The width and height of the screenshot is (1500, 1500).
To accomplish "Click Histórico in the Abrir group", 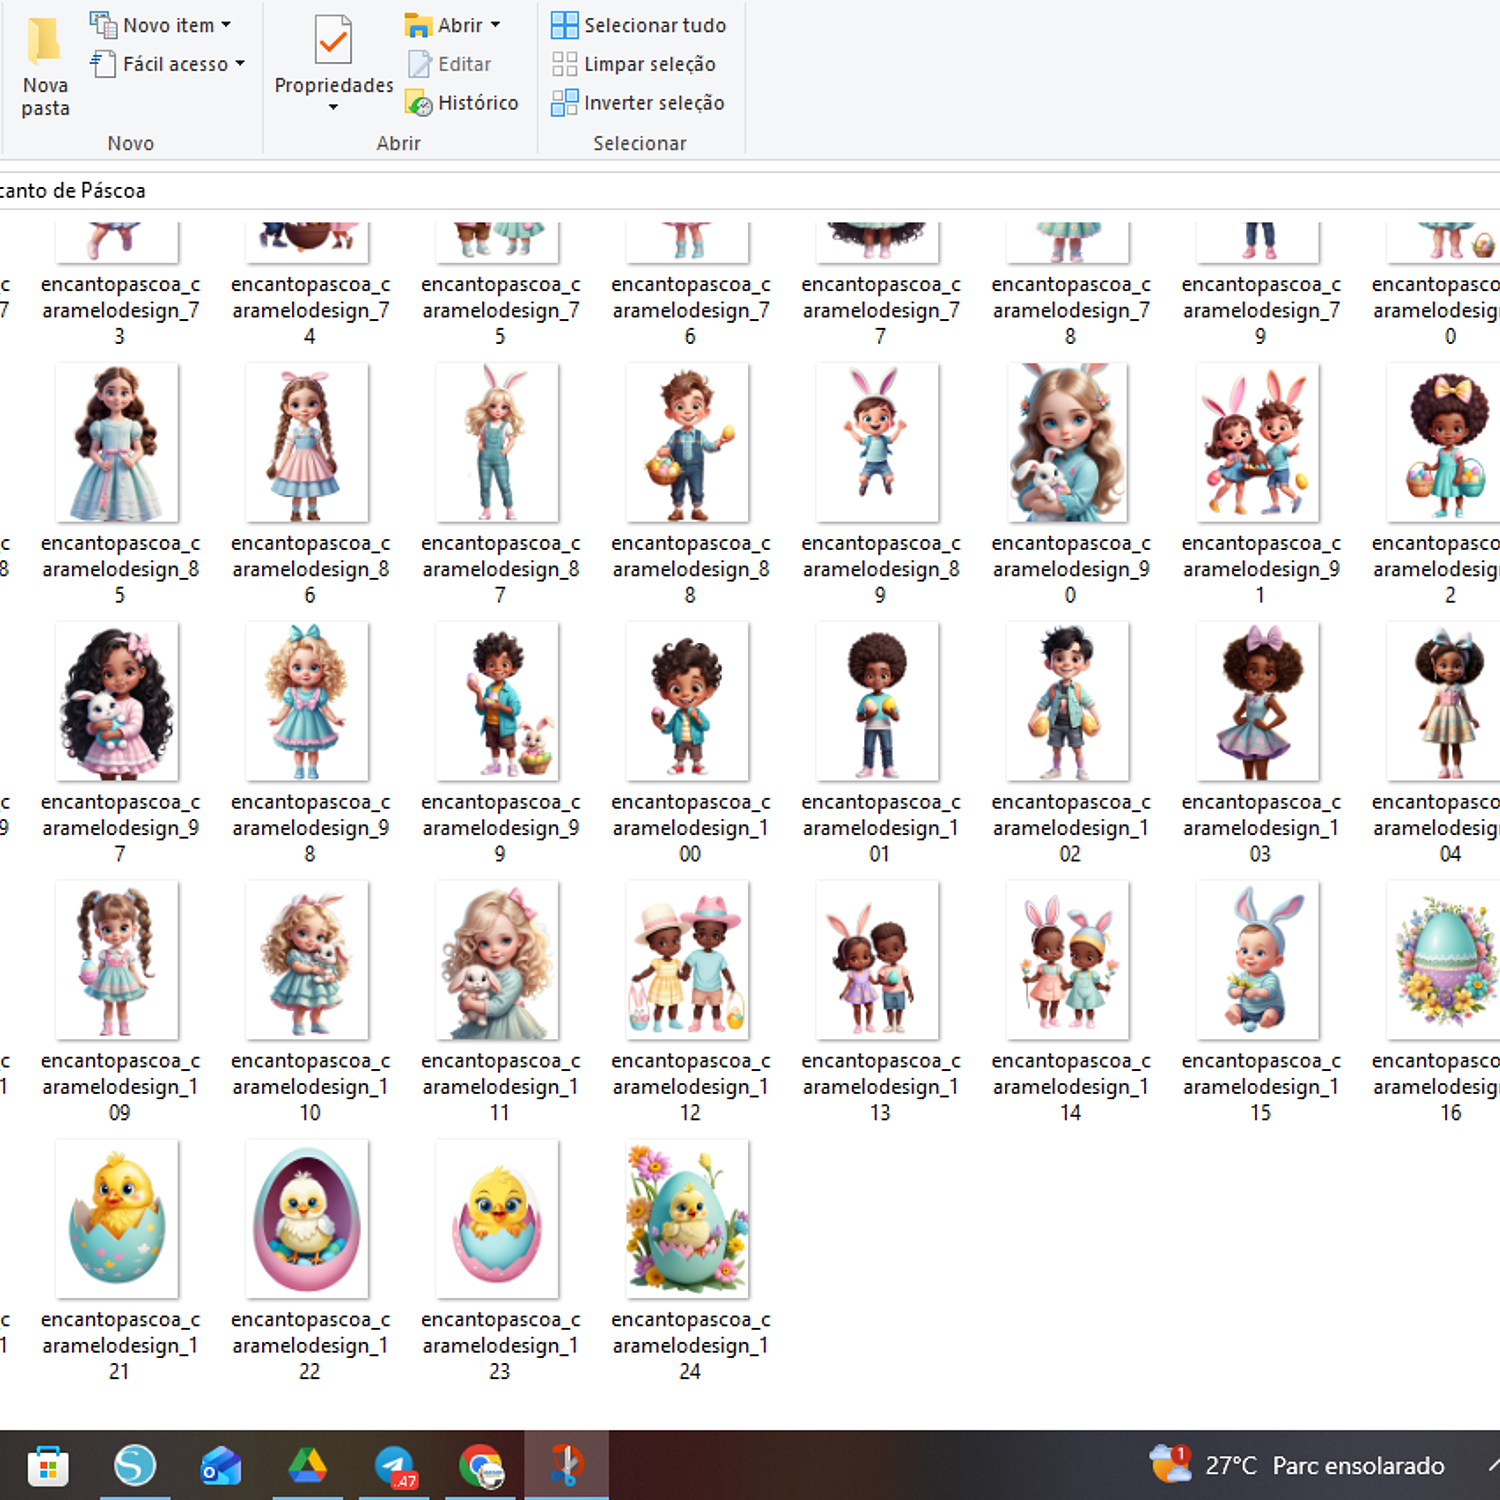I will 462,103.
